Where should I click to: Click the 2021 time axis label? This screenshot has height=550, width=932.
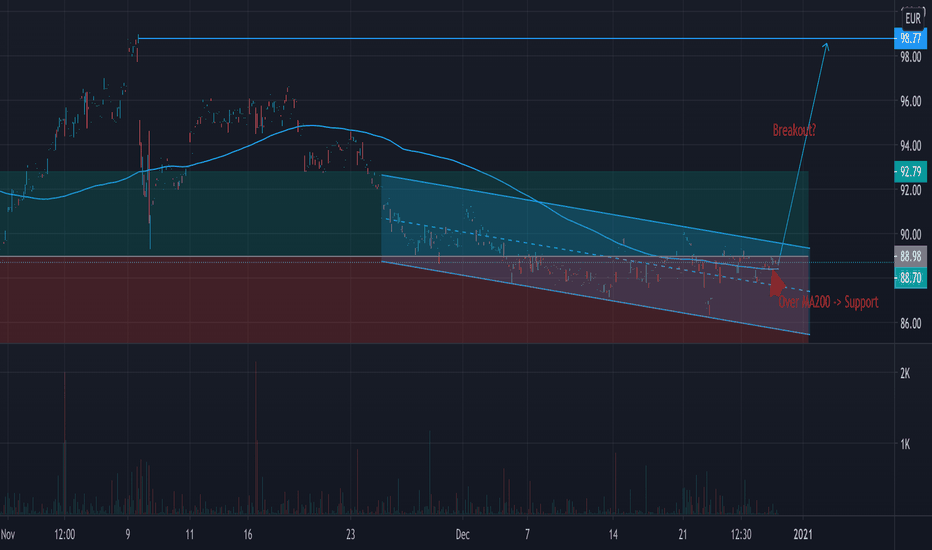(803, 534)
